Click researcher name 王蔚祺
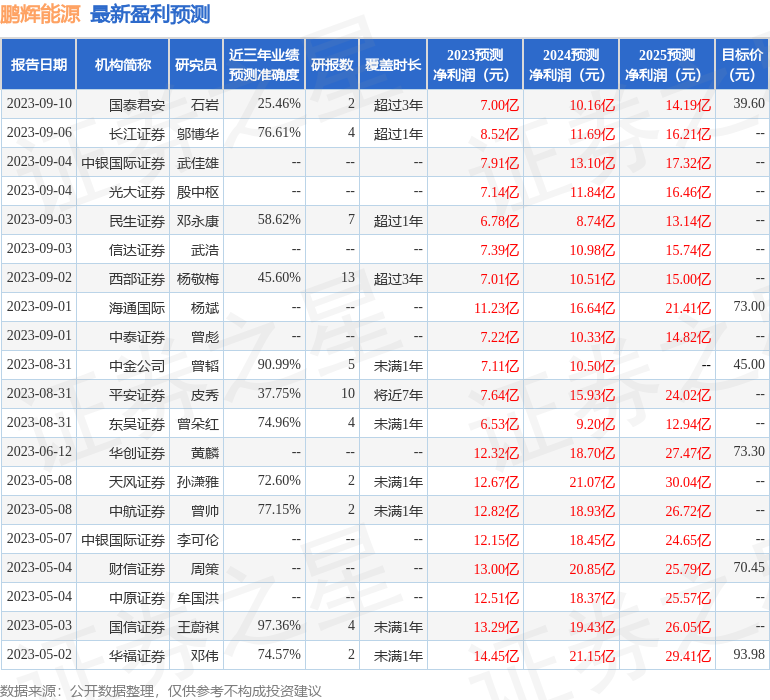The image size is (770, 700). click(198, 626)
